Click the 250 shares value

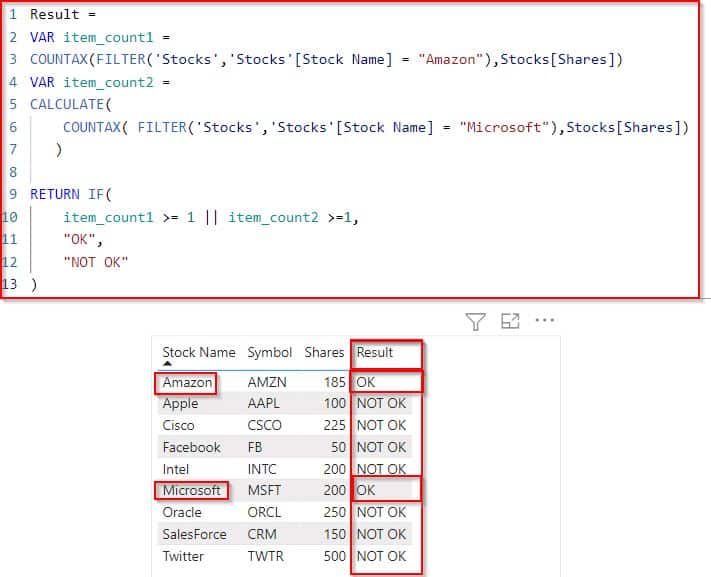click(x=335, y=512)
